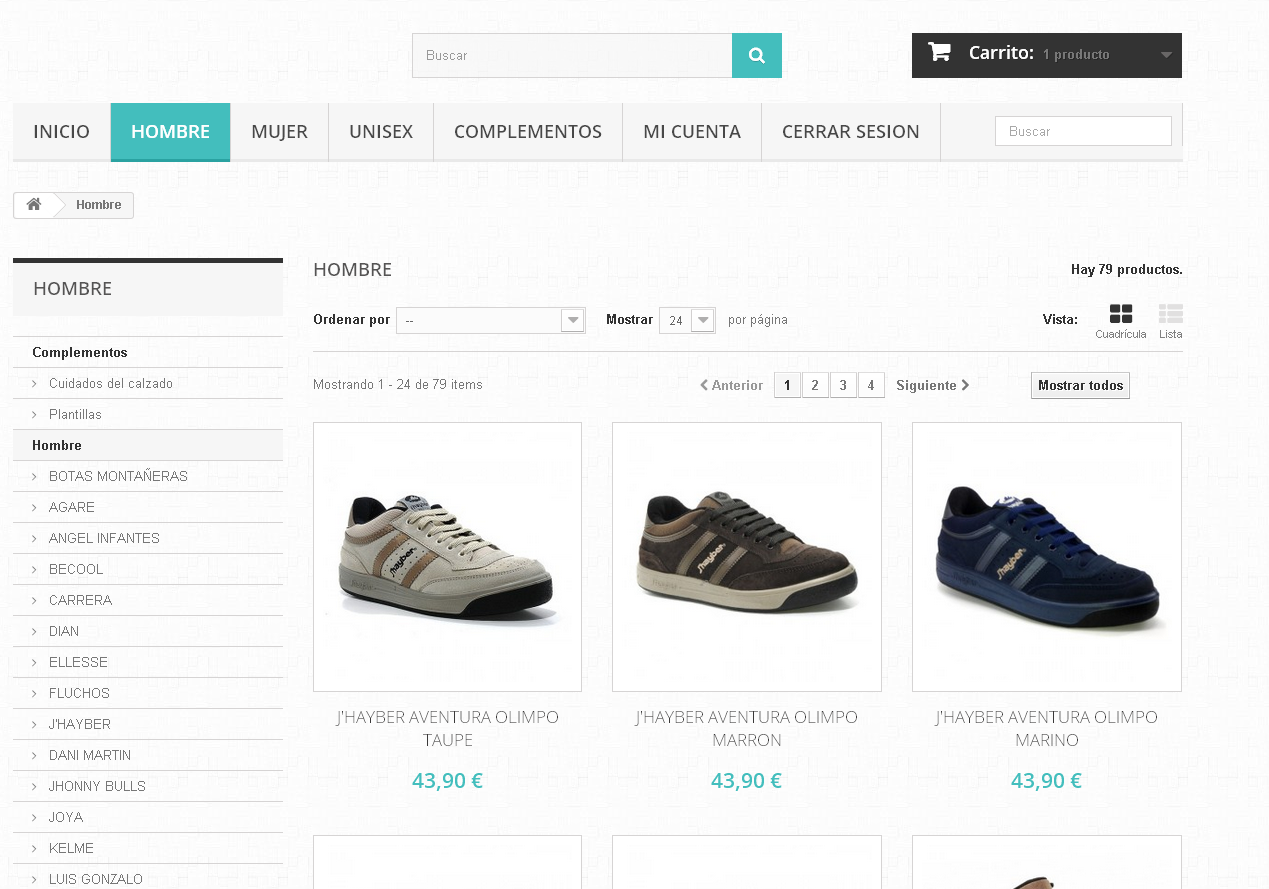Click the Mostrar todos button
This screenshot has height=889, width=1269.
tap(1080, 385)
